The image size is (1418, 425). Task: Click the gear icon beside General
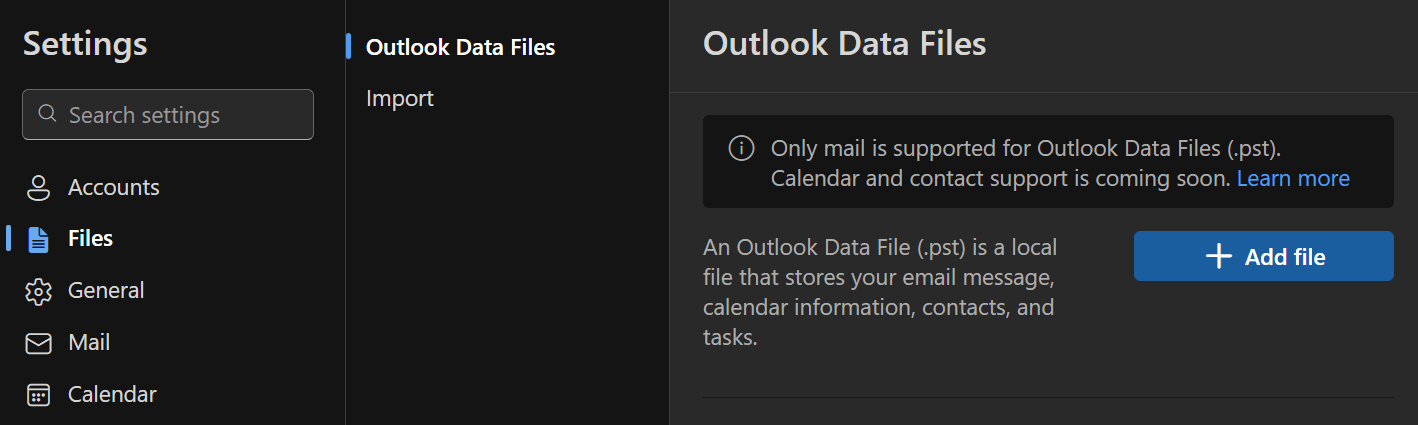click(x=38, y=291)
